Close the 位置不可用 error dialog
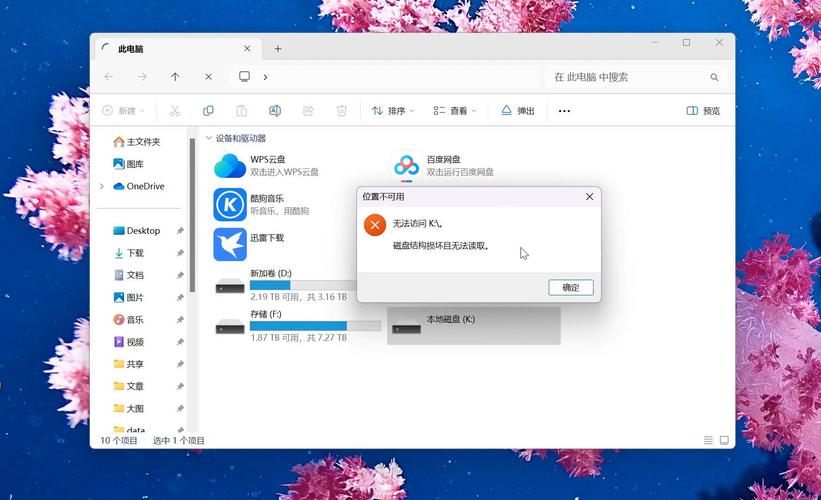821x500 pixels. pyautogui.click(x=589, y=197)
